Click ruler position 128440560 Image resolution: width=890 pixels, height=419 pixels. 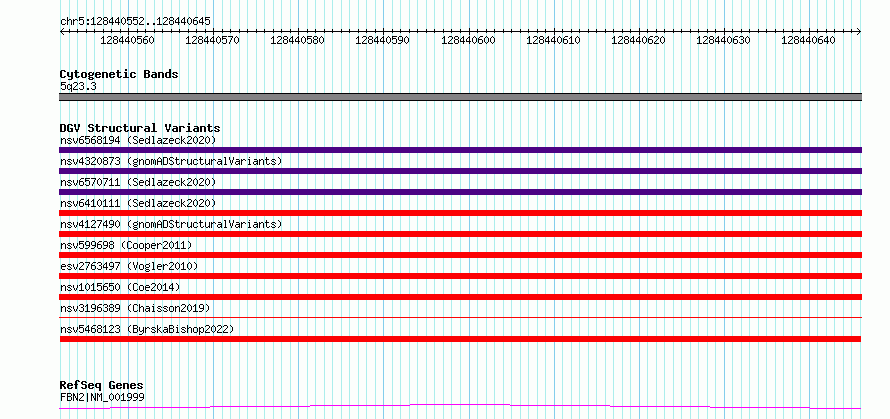click(127, 40)
